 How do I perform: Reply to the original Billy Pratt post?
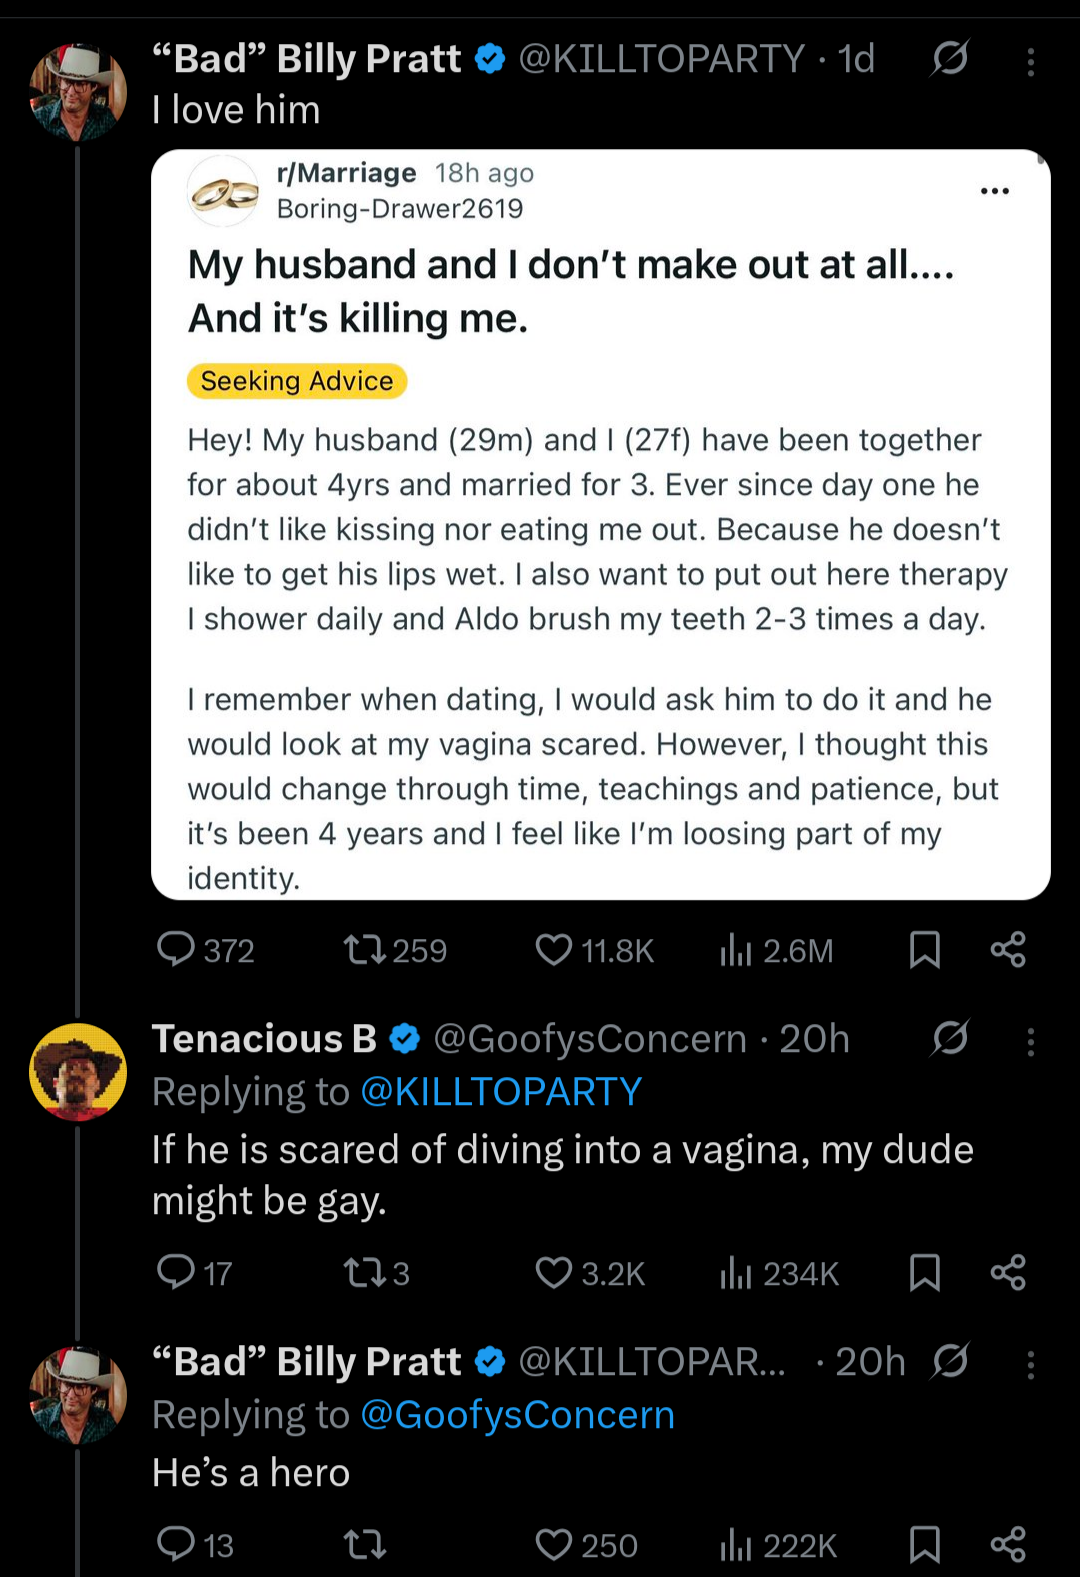176,949
